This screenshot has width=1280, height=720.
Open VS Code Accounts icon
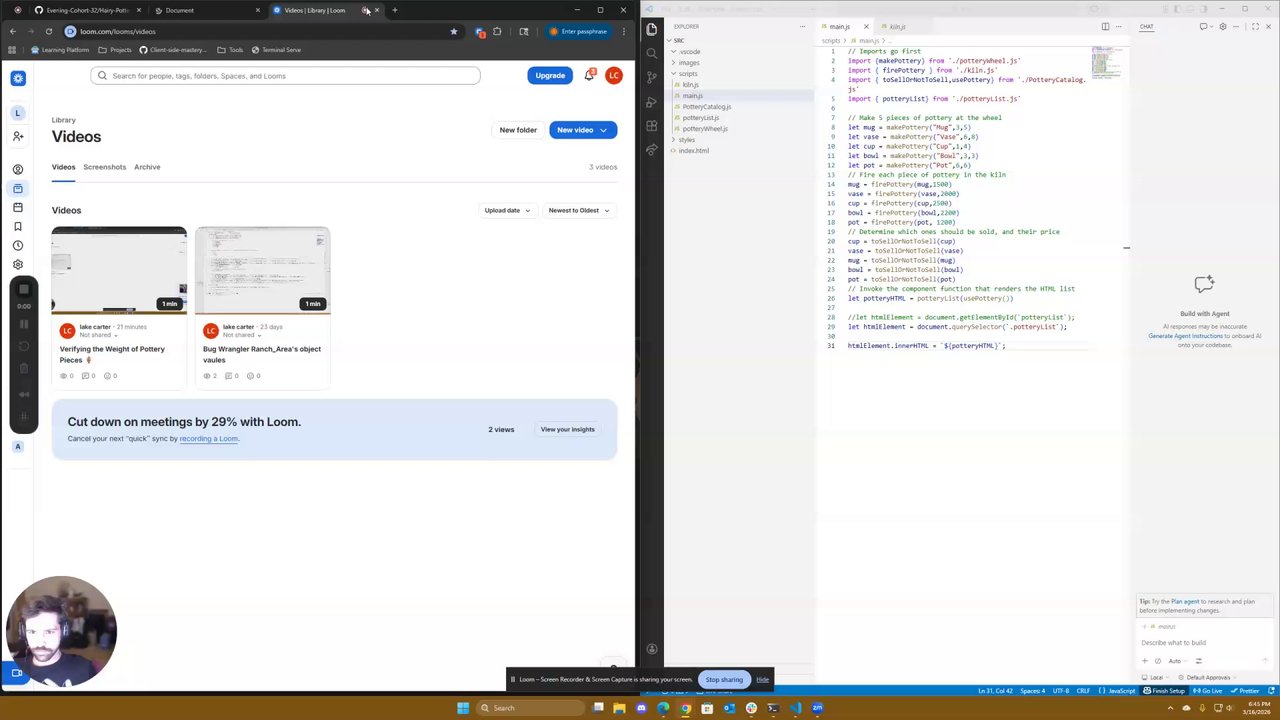pyautogui.click(x=652, y=649)
